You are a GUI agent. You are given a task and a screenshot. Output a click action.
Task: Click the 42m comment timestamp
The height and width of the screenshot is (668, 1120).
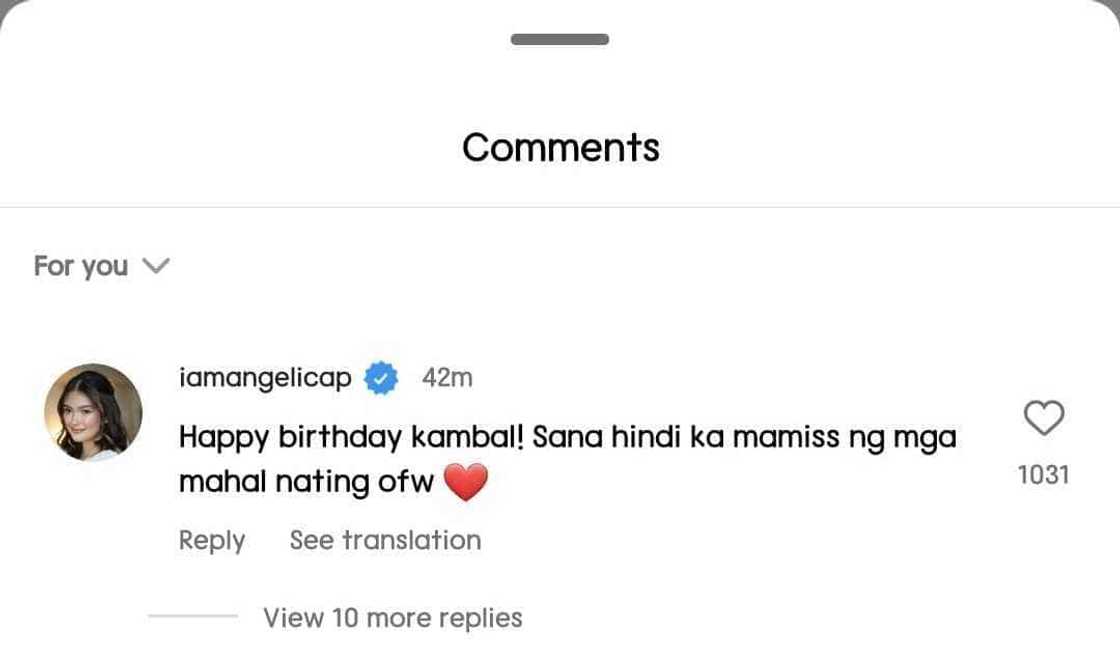[447, 378]
